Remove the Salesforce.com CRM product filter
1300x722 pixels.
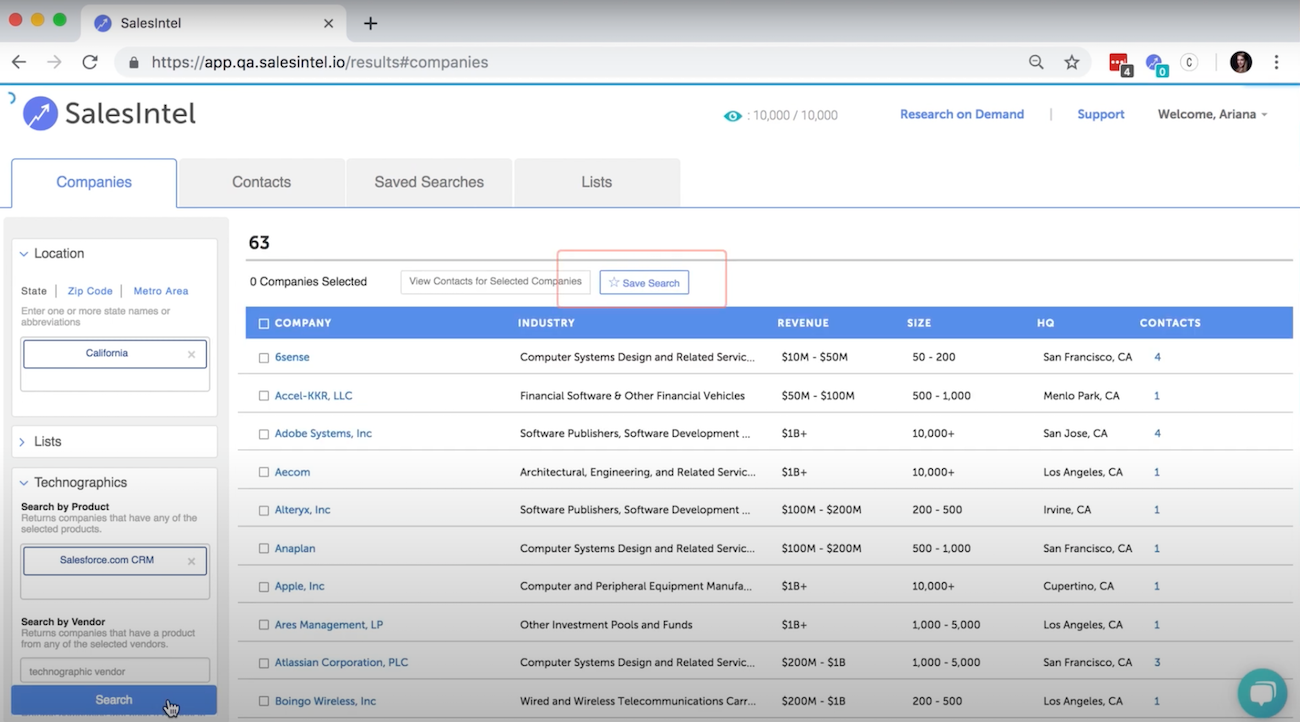tap(191, 561)
